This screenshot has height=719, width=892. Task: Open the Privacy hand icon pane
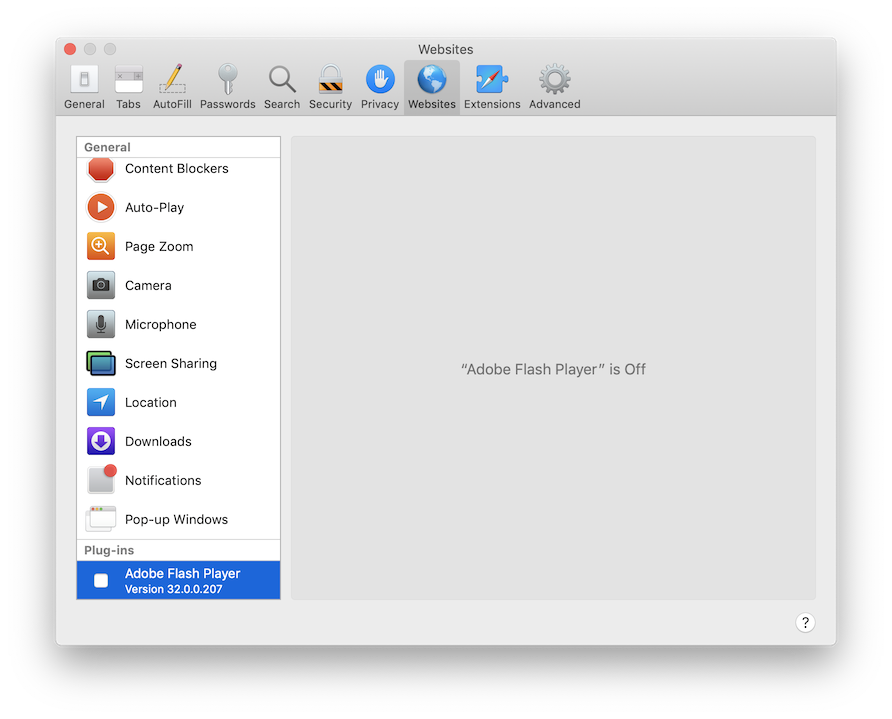click(x=380, y=87)
